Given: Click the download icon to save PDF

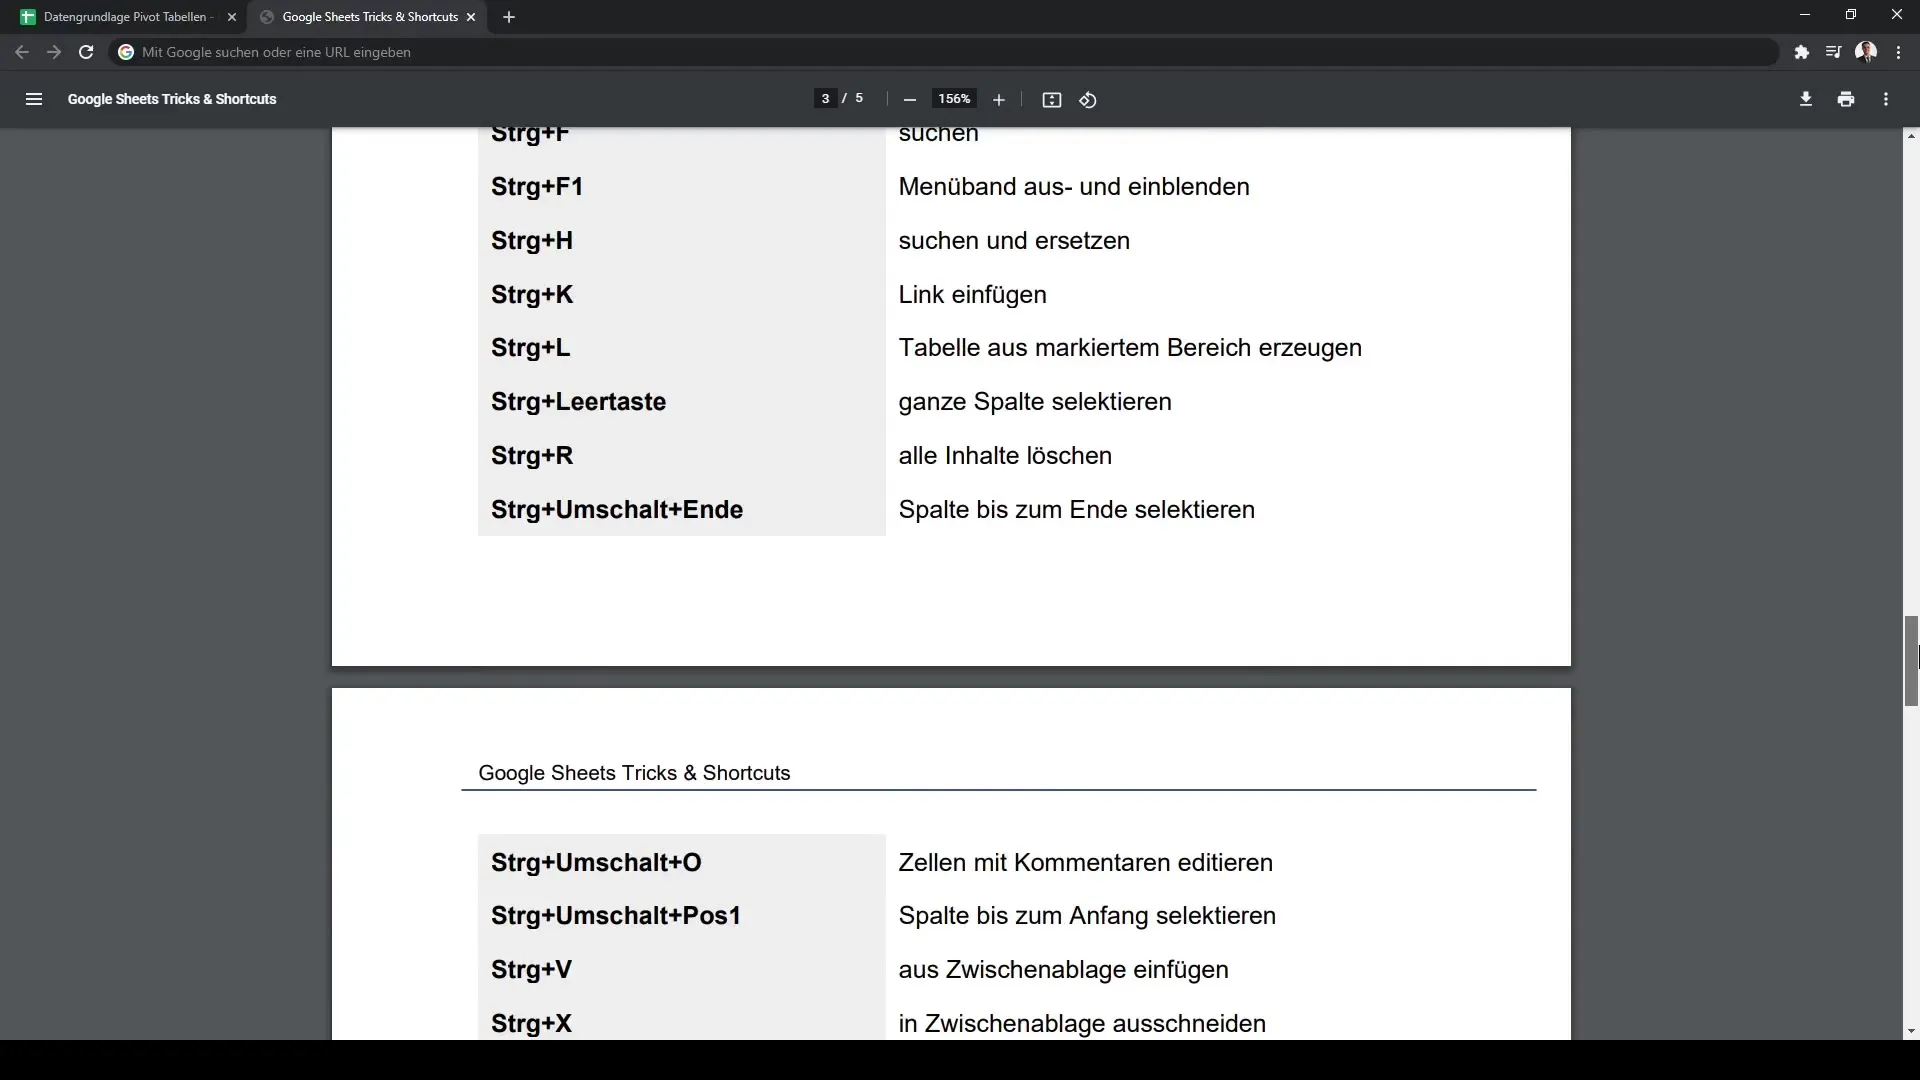Looking at the screenshot, I should [1805, 99].
